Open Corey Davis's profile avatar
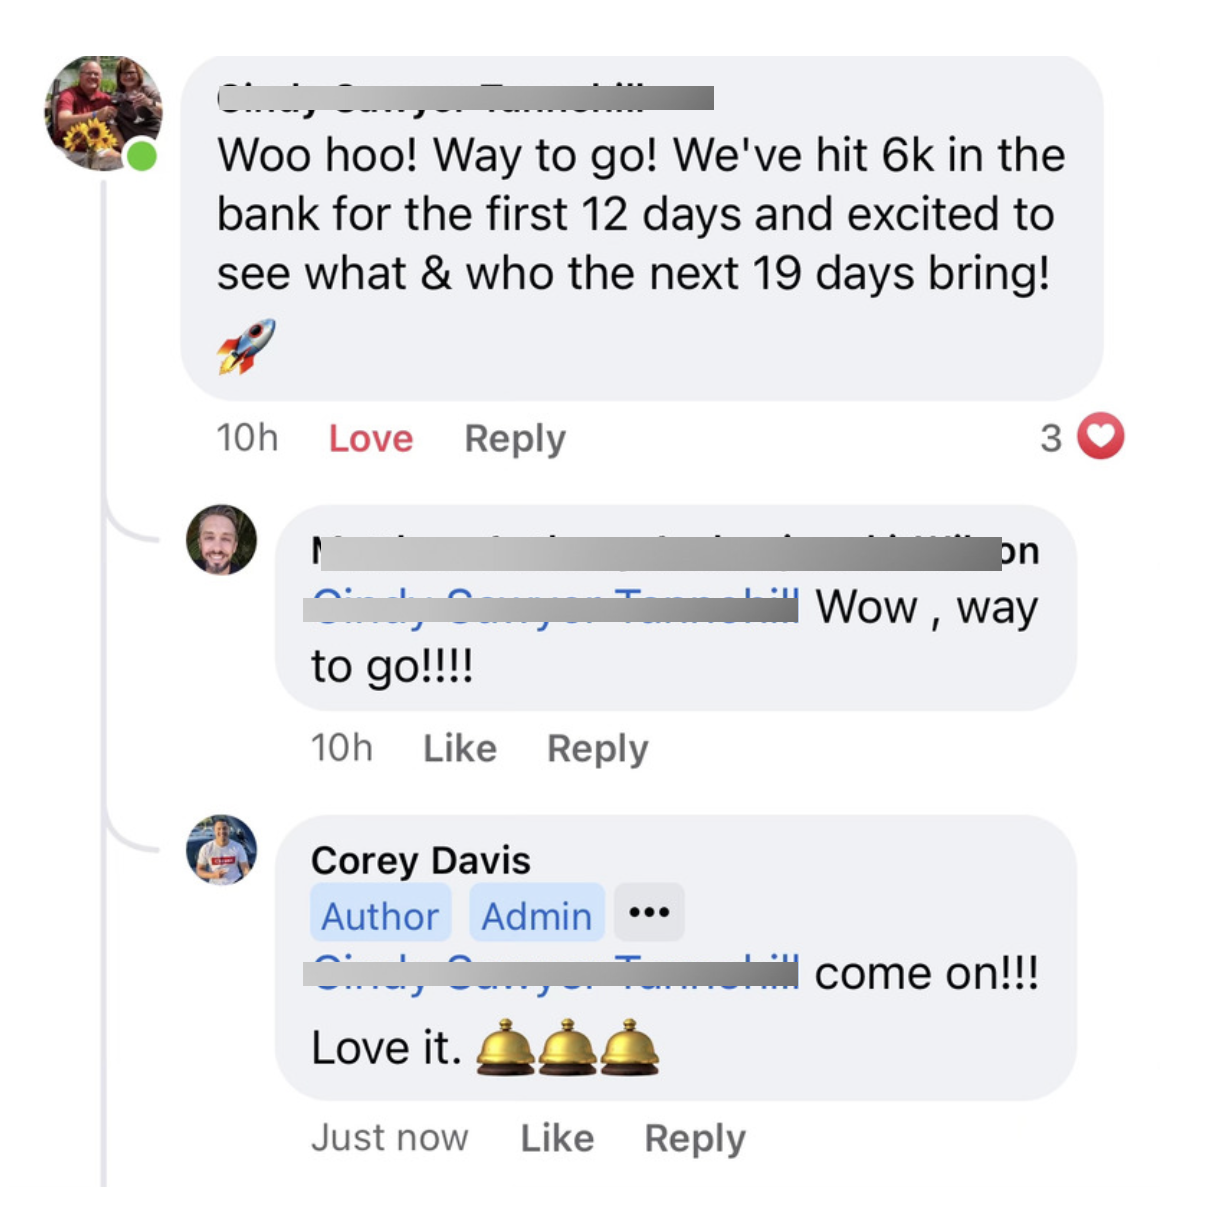The image size is (1216, 1222). pyautogui.click(x=222, y=850)
